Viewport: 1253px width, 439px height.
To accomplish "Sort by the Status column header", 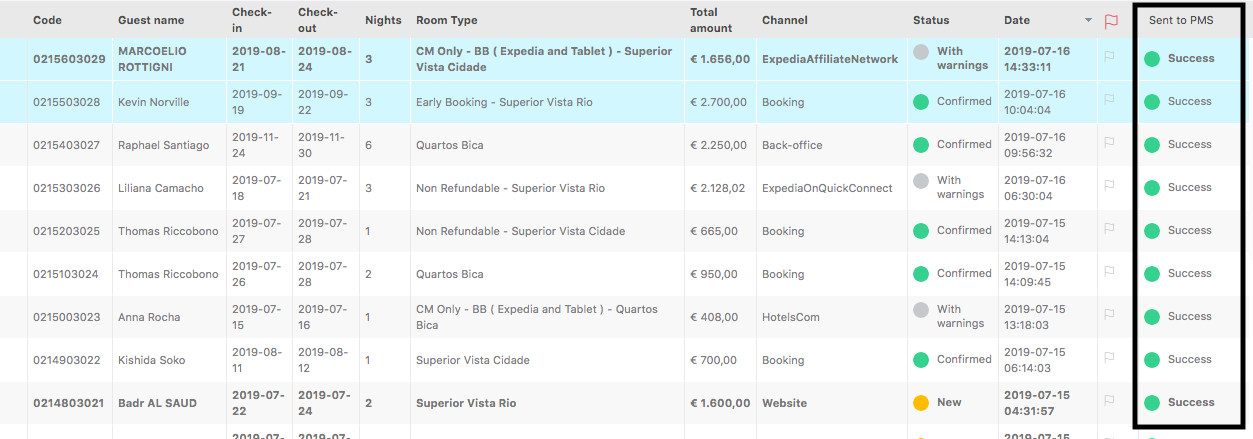I will point(931,20).
